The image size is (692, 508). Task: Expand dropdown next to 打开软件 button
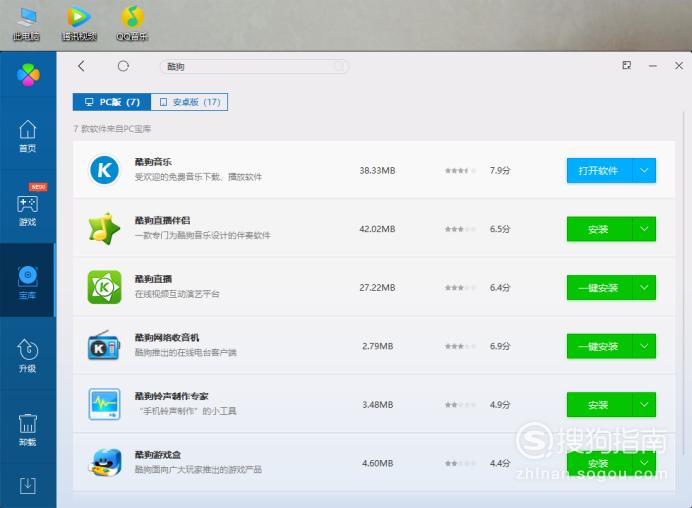[x=644, y=170]
